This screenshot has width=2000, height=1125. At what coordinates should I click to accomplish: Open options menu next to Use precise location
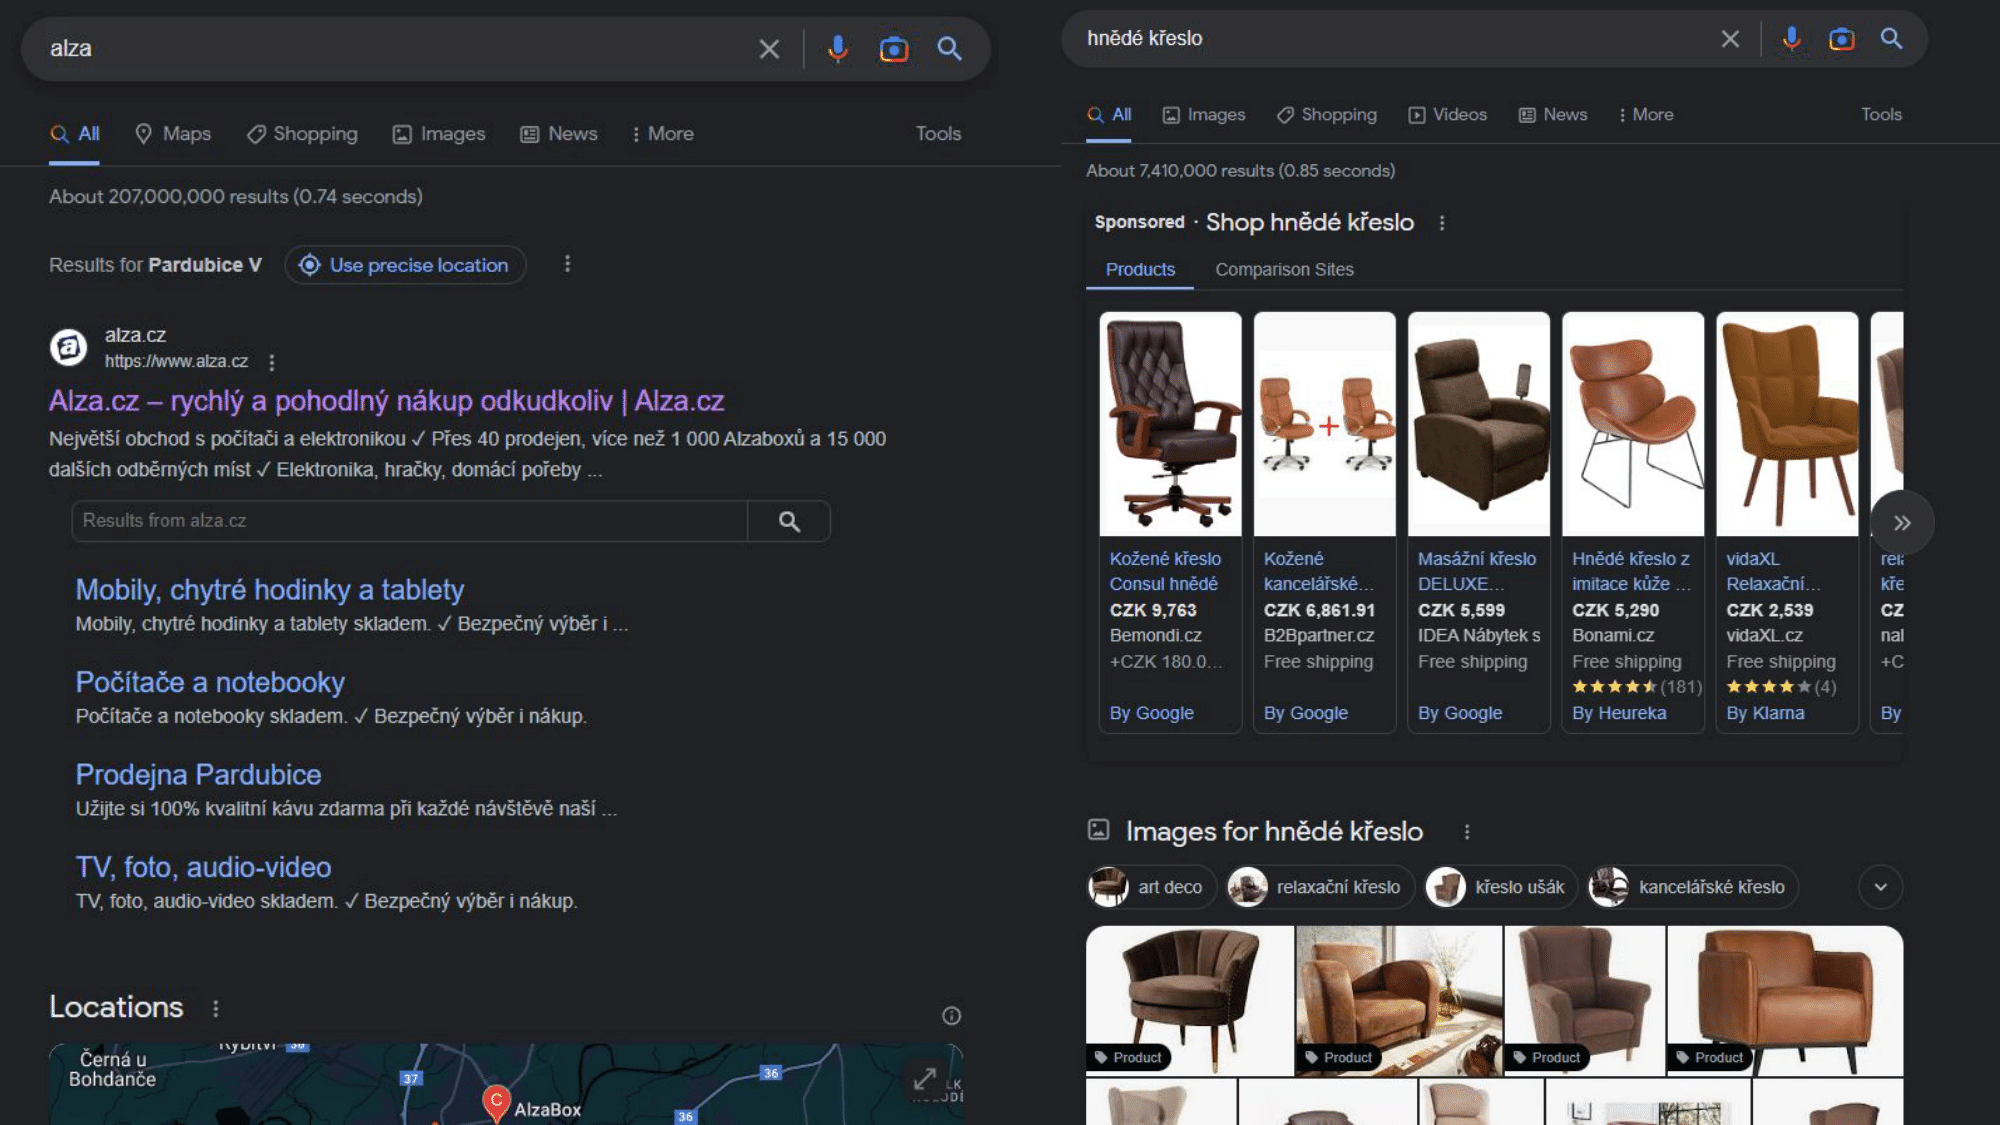coord(567,264)
